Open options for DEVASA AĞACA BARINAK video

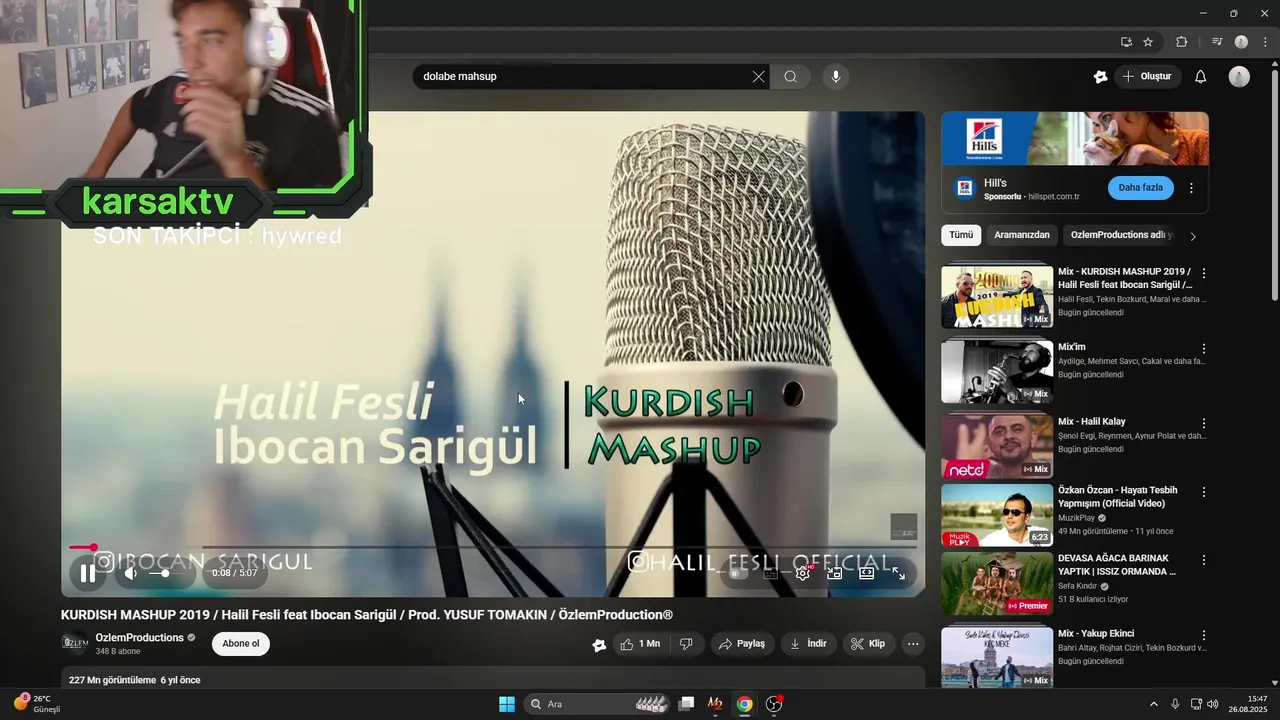[1204, 560]
